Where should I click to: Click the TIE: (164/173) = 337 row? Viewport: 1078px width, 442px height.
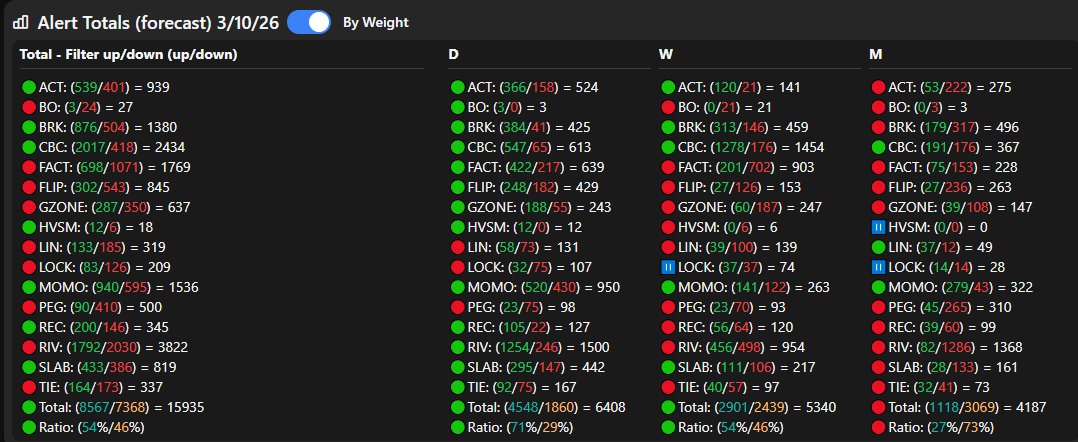point(93,387)
